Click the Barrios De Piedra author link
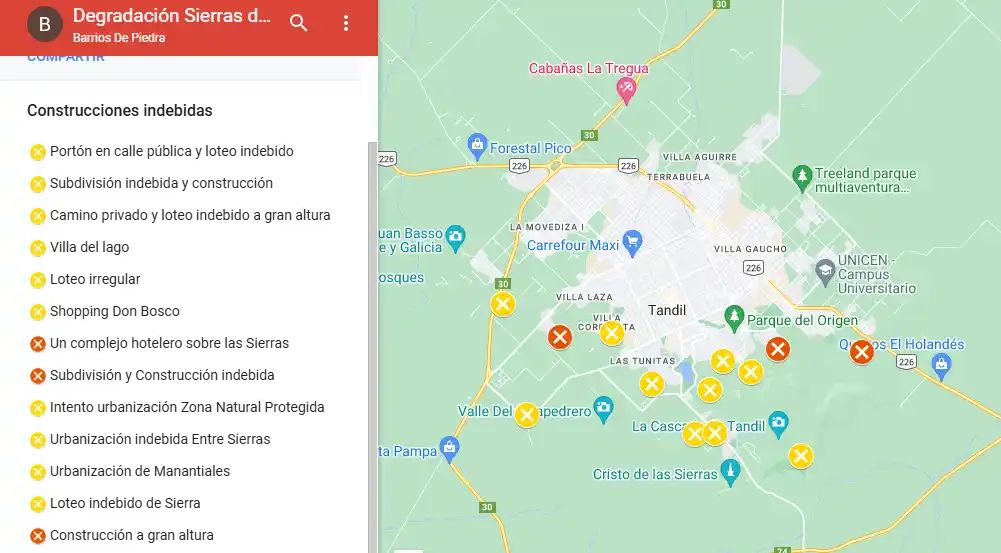 [119, 38]
